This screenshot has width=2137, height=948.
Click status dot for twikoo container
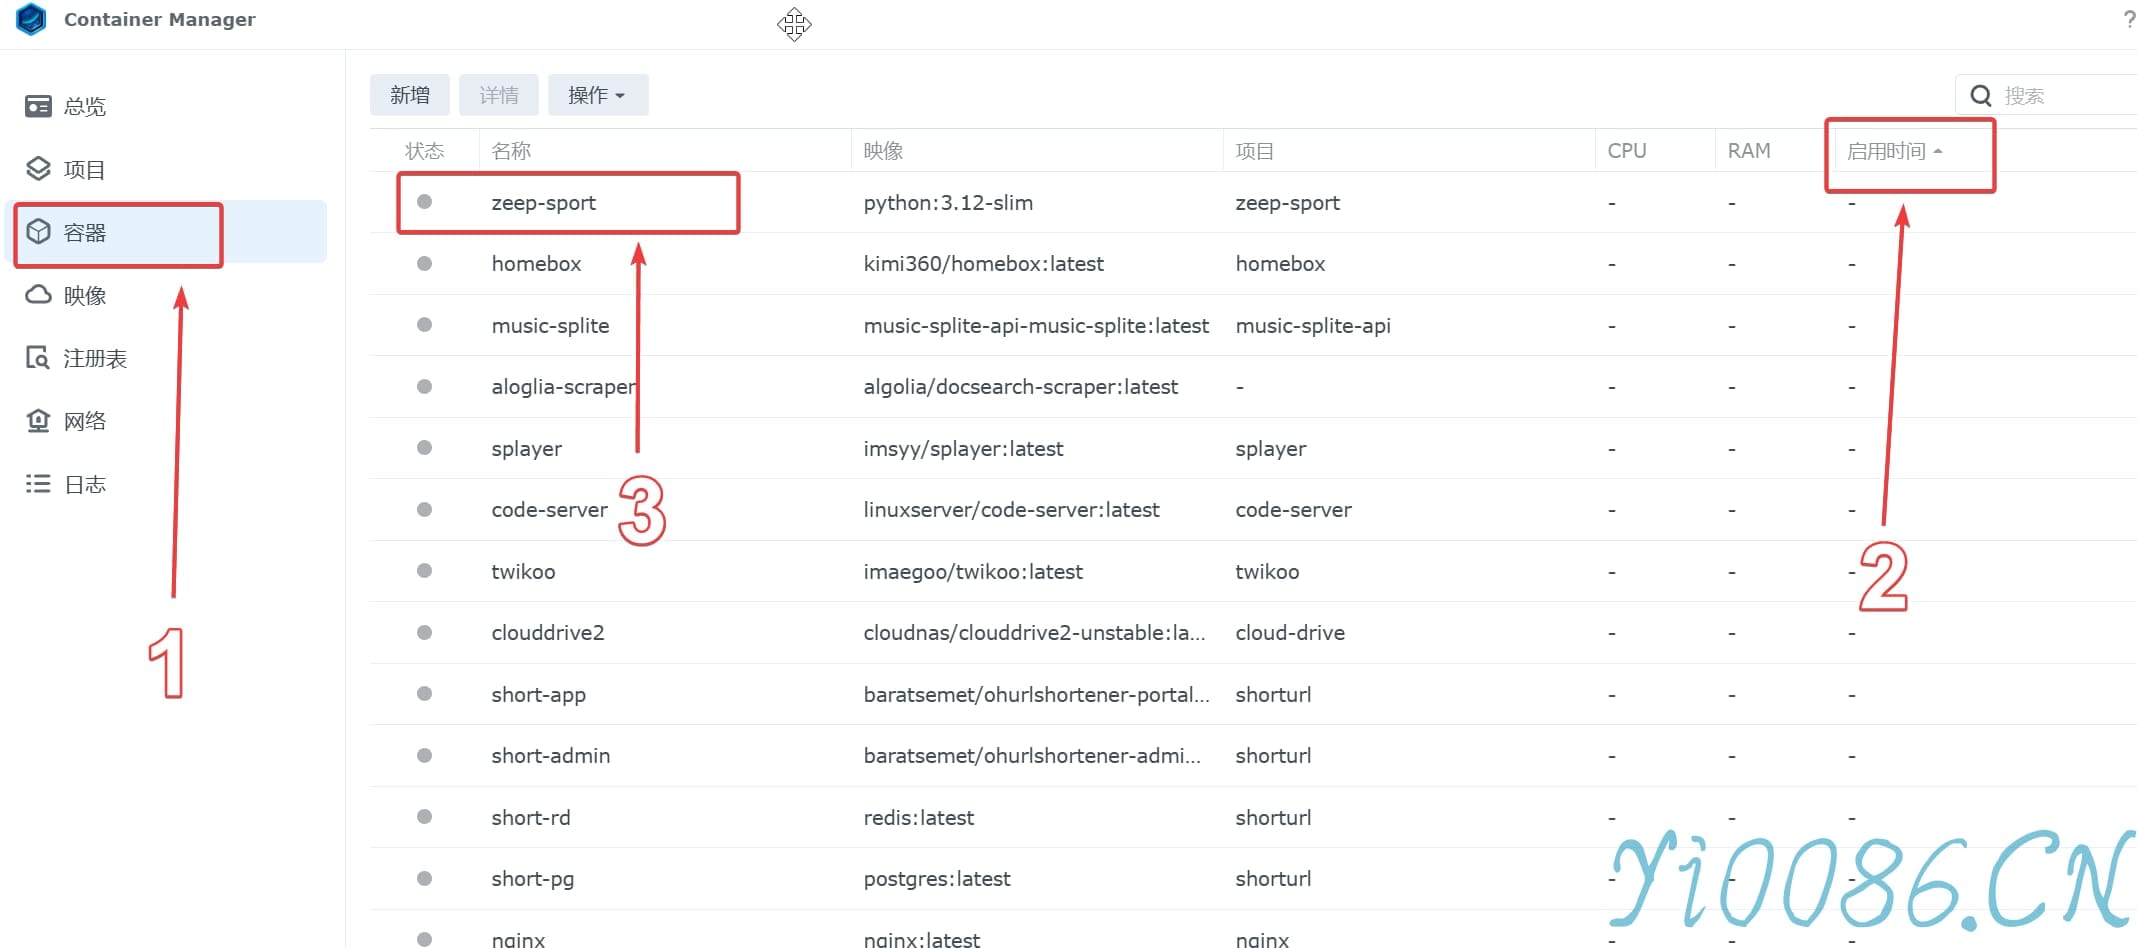pyautogui.click(x=424, y=571)
